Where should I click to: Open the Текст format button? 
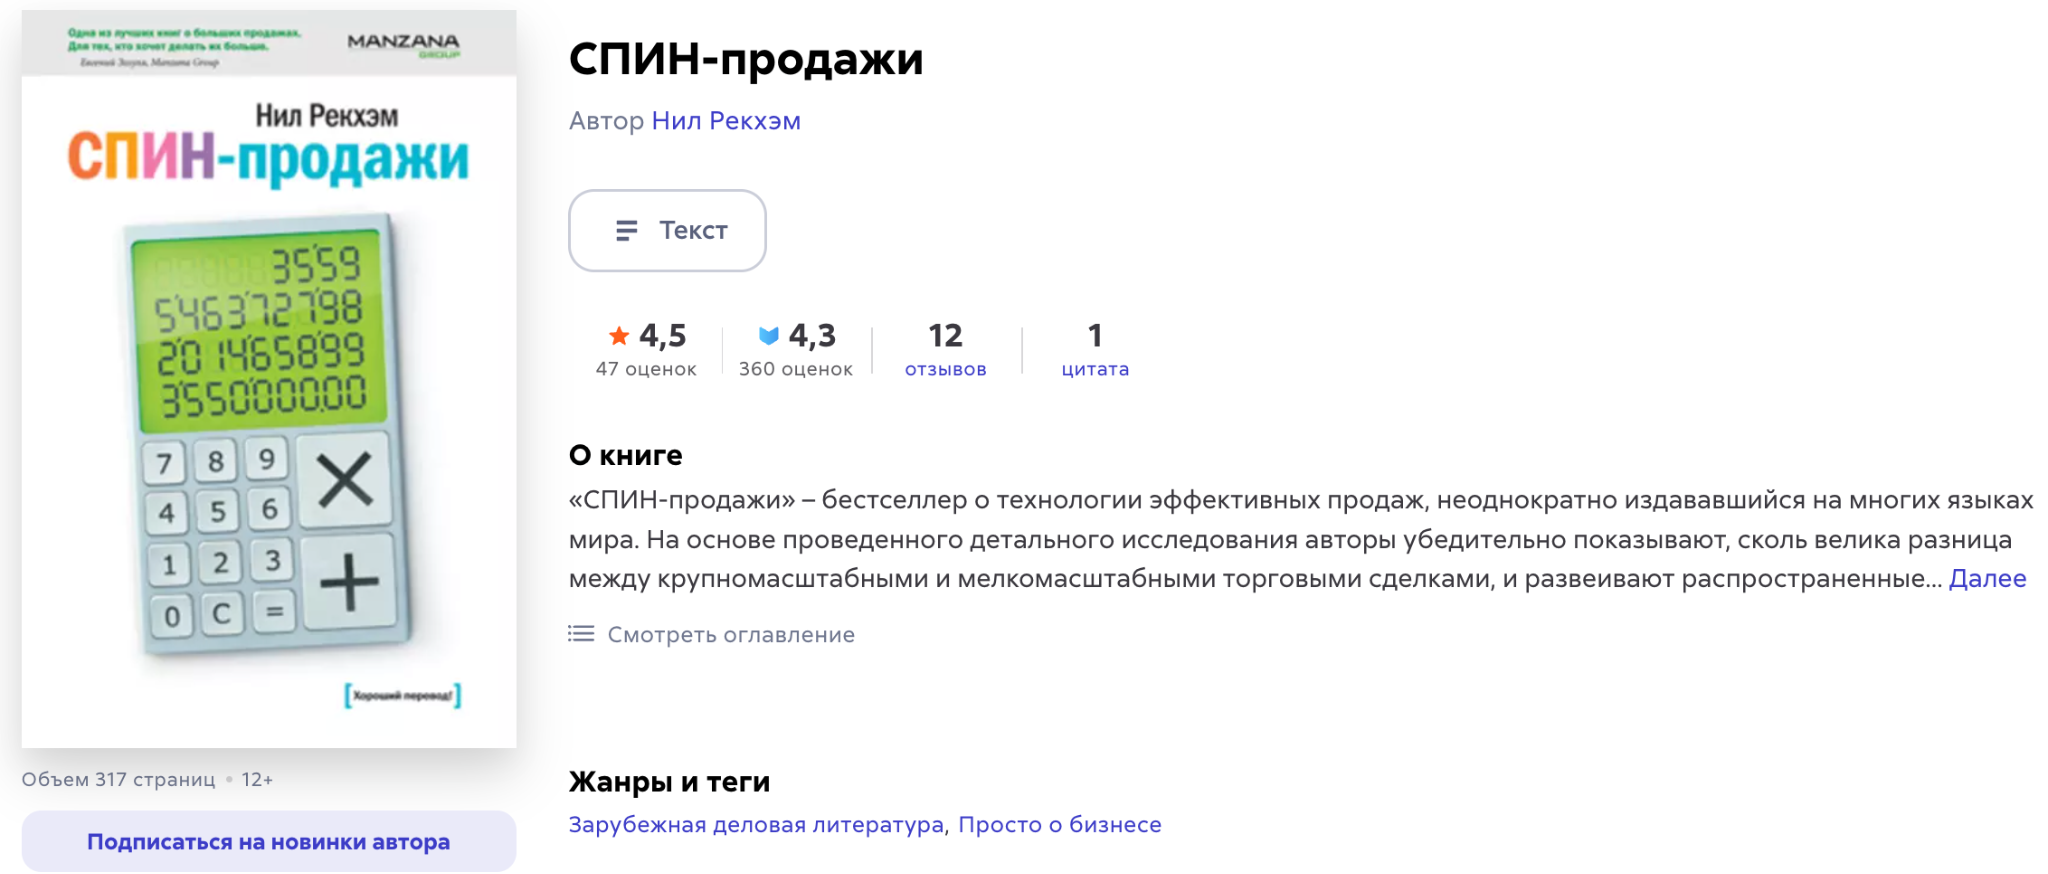pyautogui.click(x=667, y=230)
